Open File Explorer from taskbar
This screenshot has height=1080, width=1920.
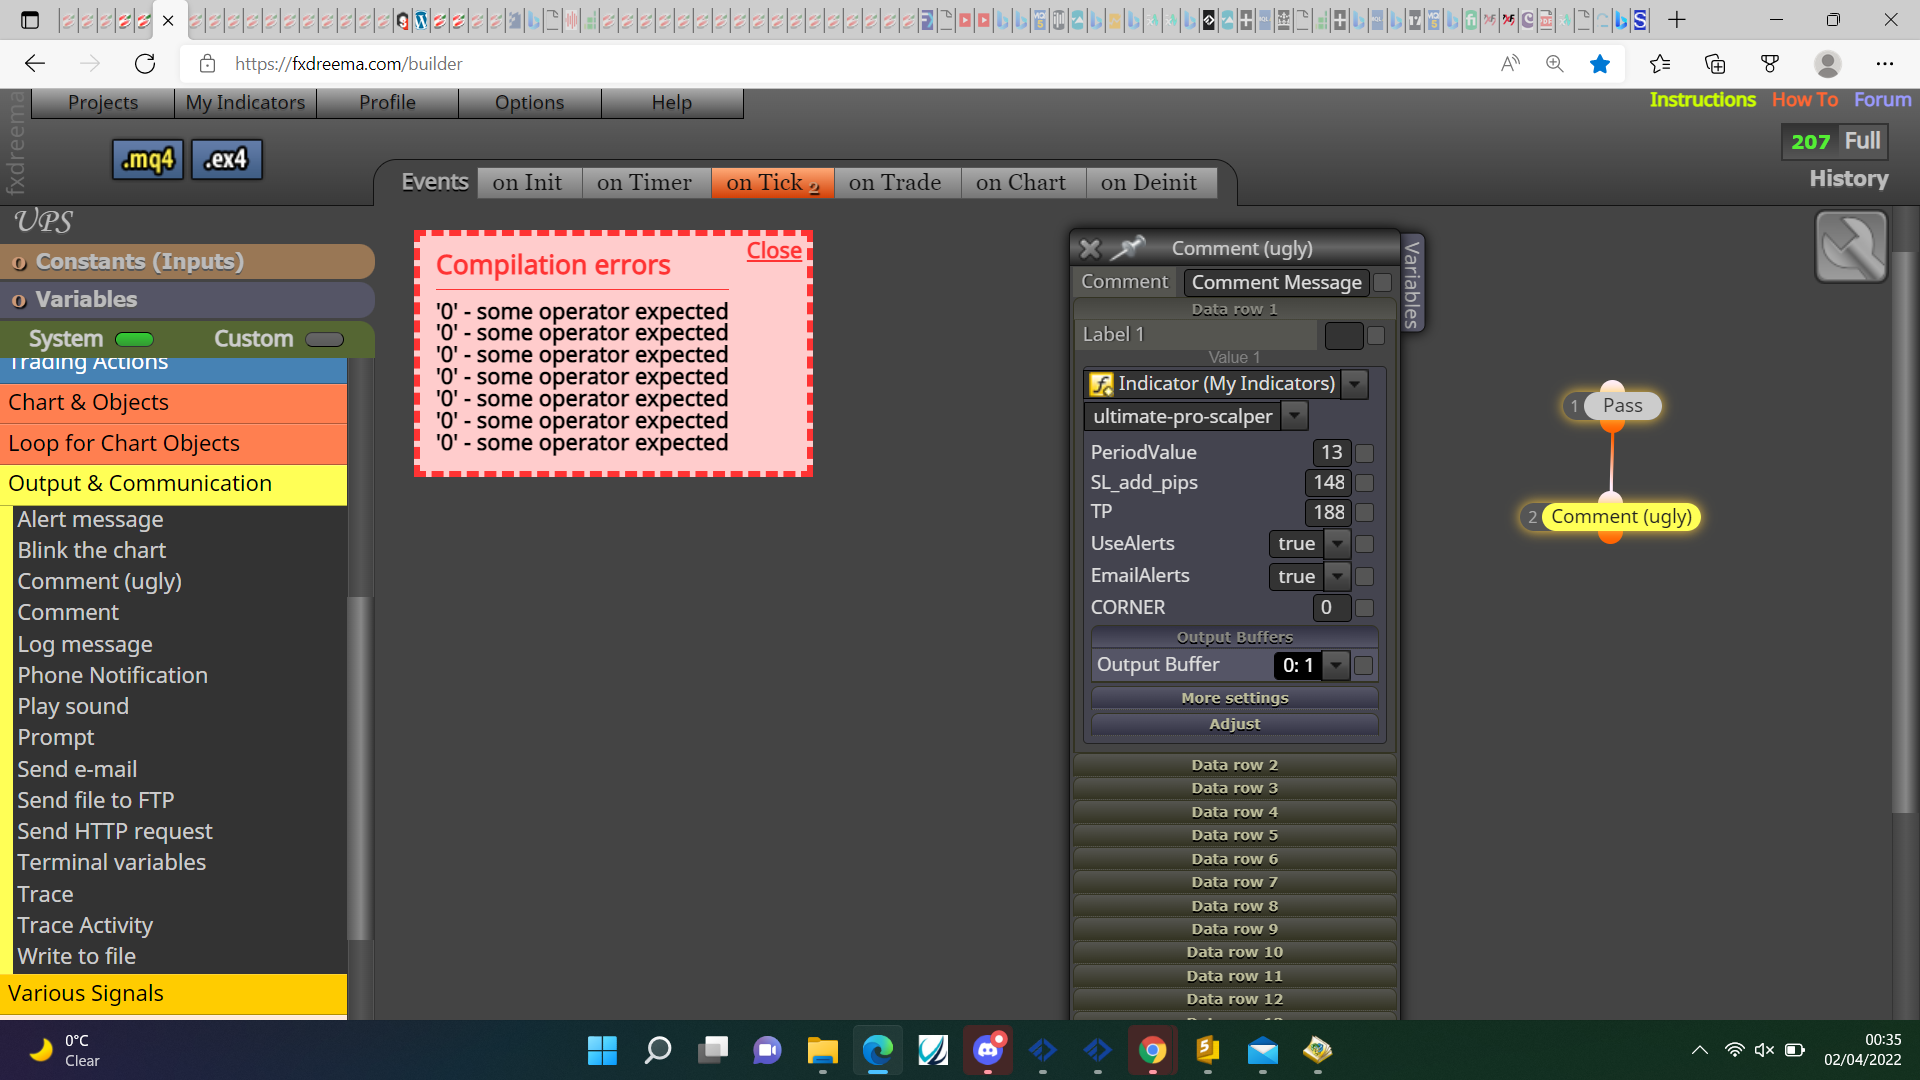pyautogui.click(x=822, y=1050)
